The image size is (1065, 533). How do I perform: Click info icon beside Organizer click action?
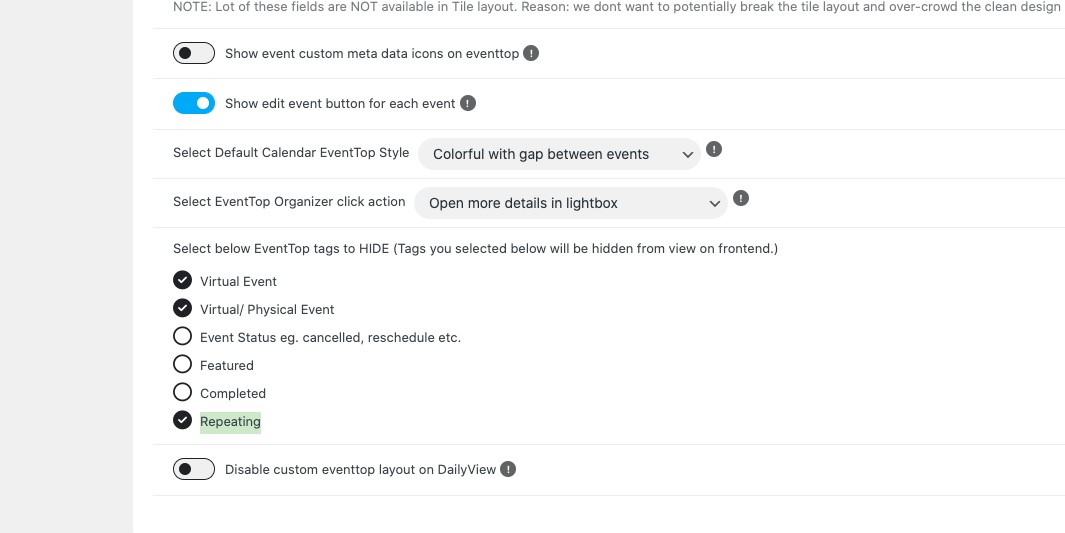741,198
